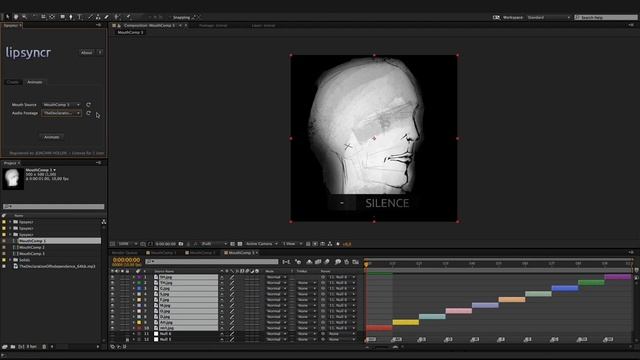Screen dimensions: 640x360
Task: Select the Eraser tool
Action: pyautogui.click(x=107, y=17)
